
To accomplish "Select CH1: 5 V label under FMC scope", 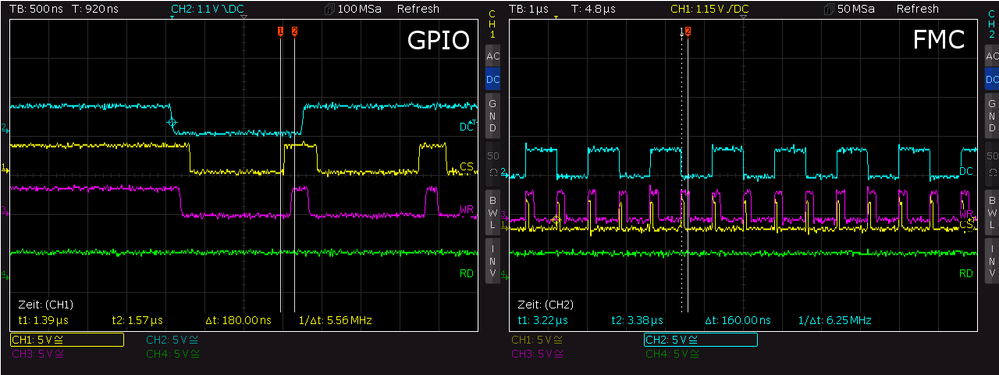I will 536,340.
